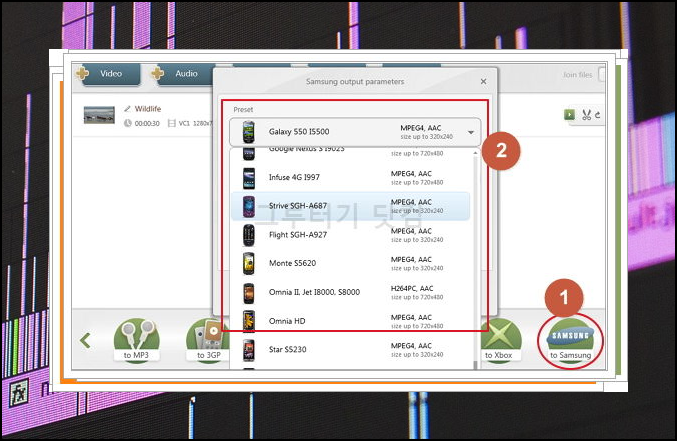Screen dimensions: 677x441
Task: Add an audio file with the Audio button
Action: [x=182, y=74]
